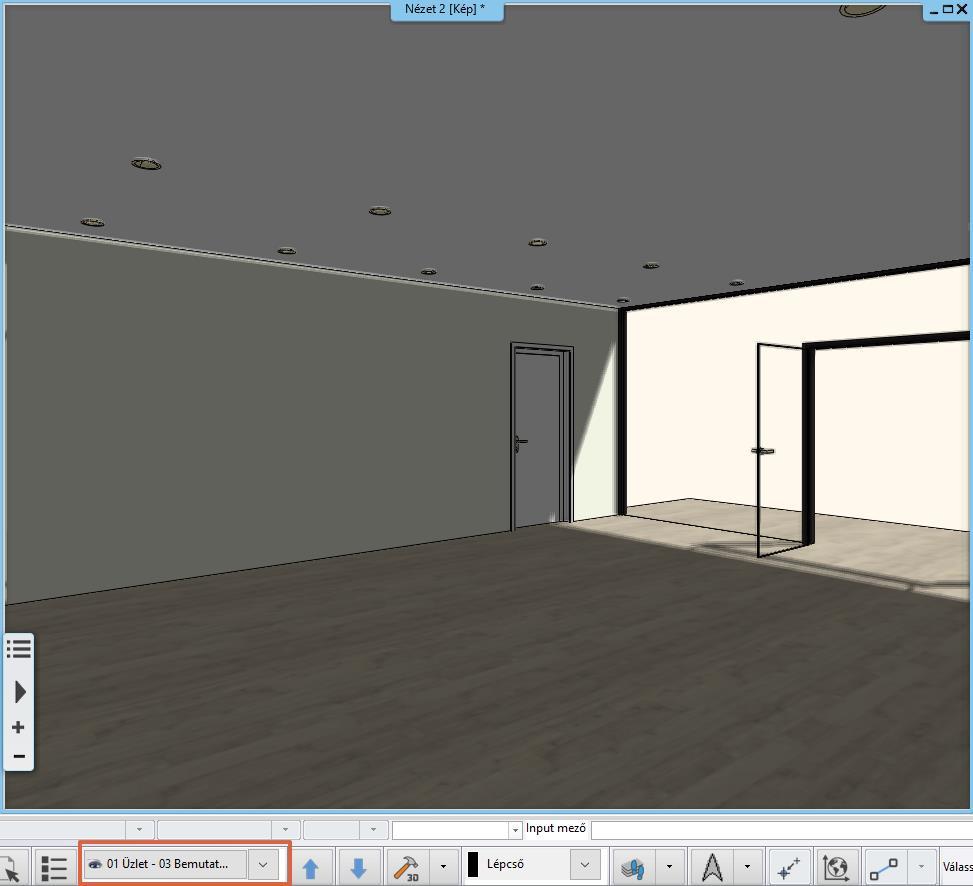The image size is (973, 886).
Task: Open the dropdown left of Input mező label
Action: click(x=515, y=830)
